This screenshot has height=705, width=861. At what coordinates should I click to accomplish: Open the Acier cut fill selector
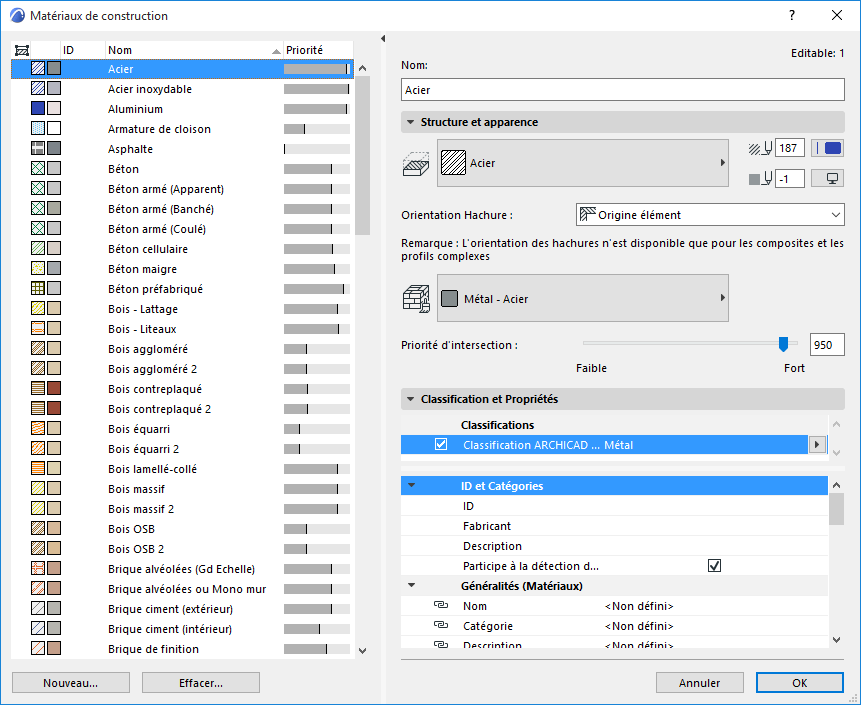pyautogui.click(x=583, y=163)
